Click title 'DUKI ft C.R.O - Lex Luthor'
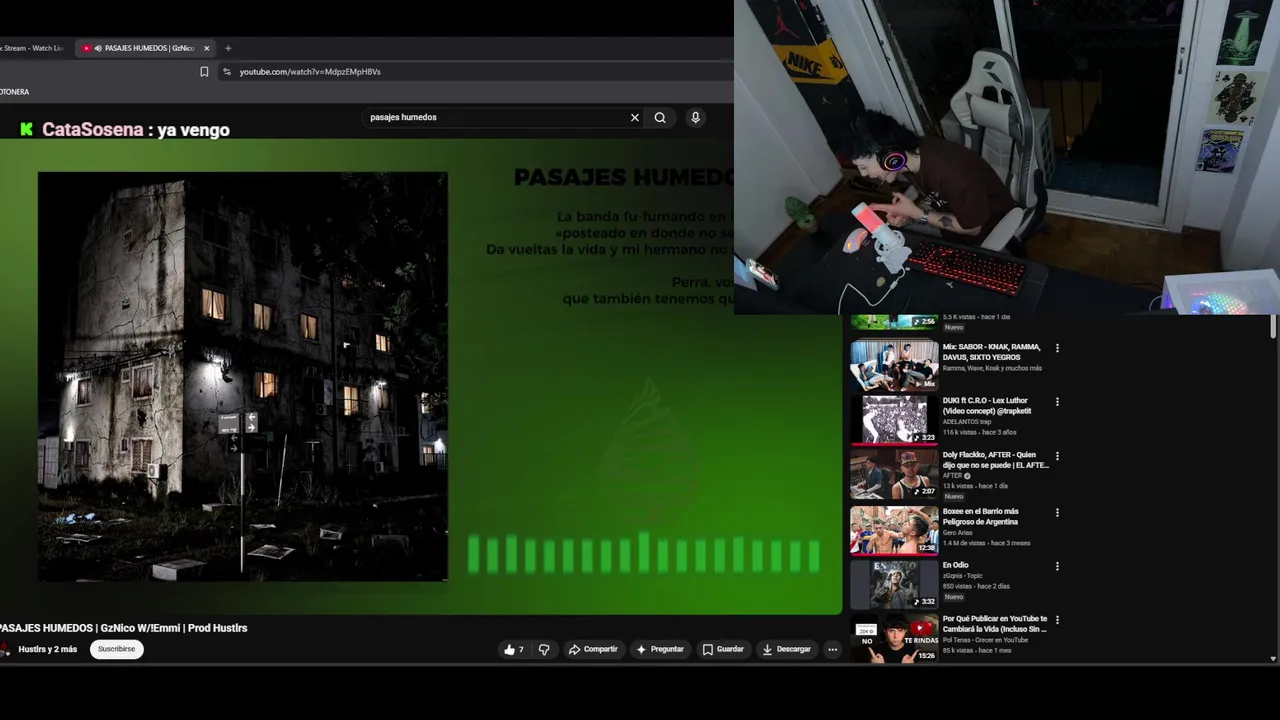 click(987, 406)
